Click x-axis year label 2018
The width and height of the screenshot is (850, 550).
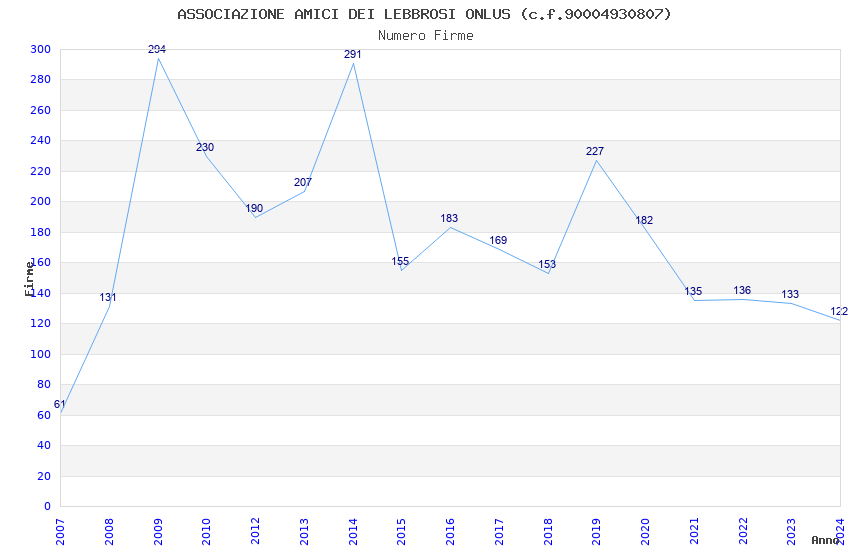coord(548,532)
